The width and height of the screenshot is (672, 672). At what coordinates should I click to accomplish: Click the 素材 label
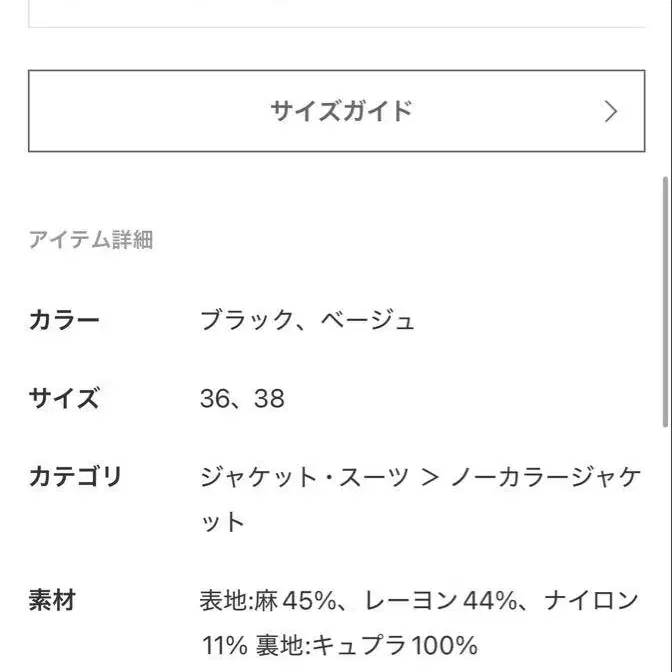[52, 601]
